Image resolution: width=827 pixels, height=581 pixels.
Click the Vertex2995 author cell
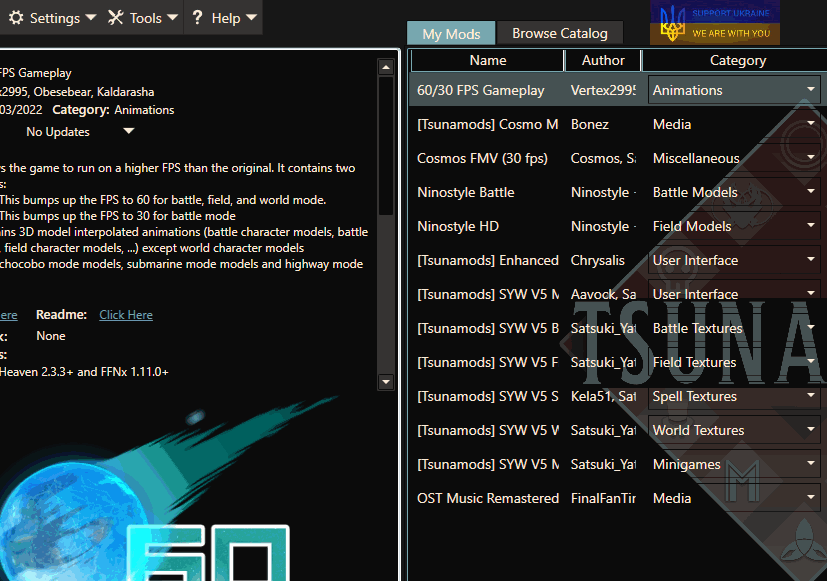coord(603,90)
